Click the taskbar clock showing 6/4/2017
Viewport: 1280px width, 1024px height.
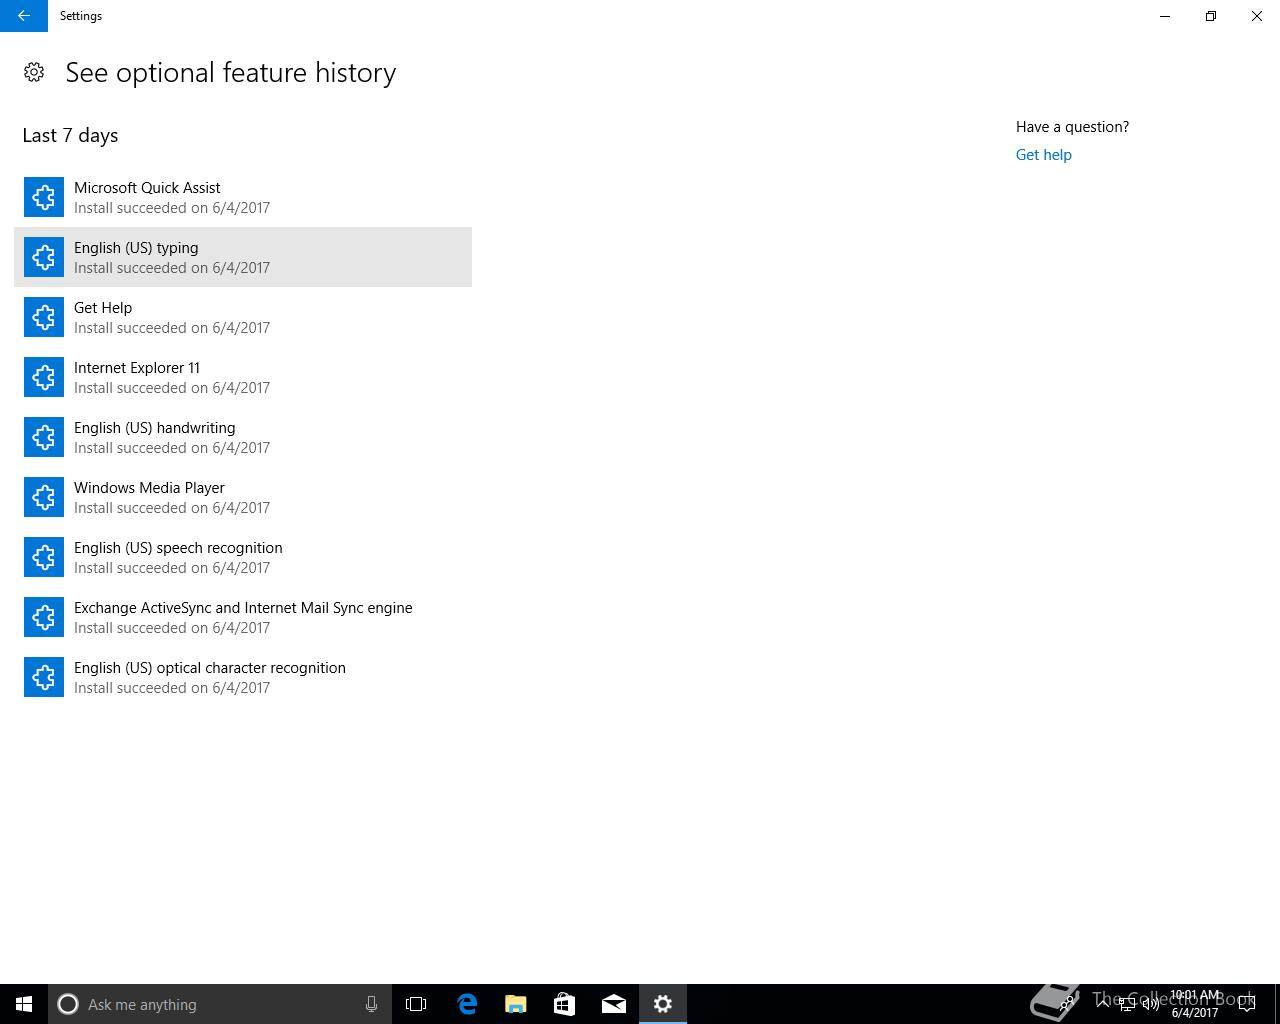pos(1195,1004)
